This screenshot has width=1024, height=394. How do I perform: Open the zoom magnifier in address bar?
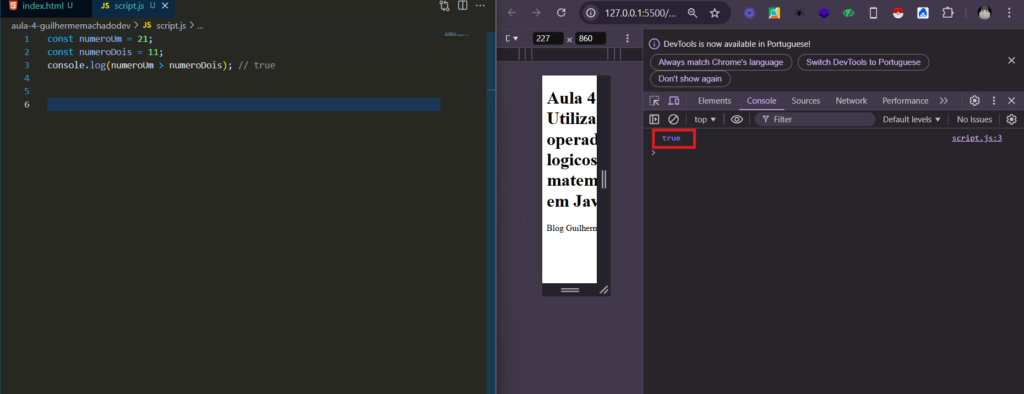pyautogui.click(x=692, y=12)
